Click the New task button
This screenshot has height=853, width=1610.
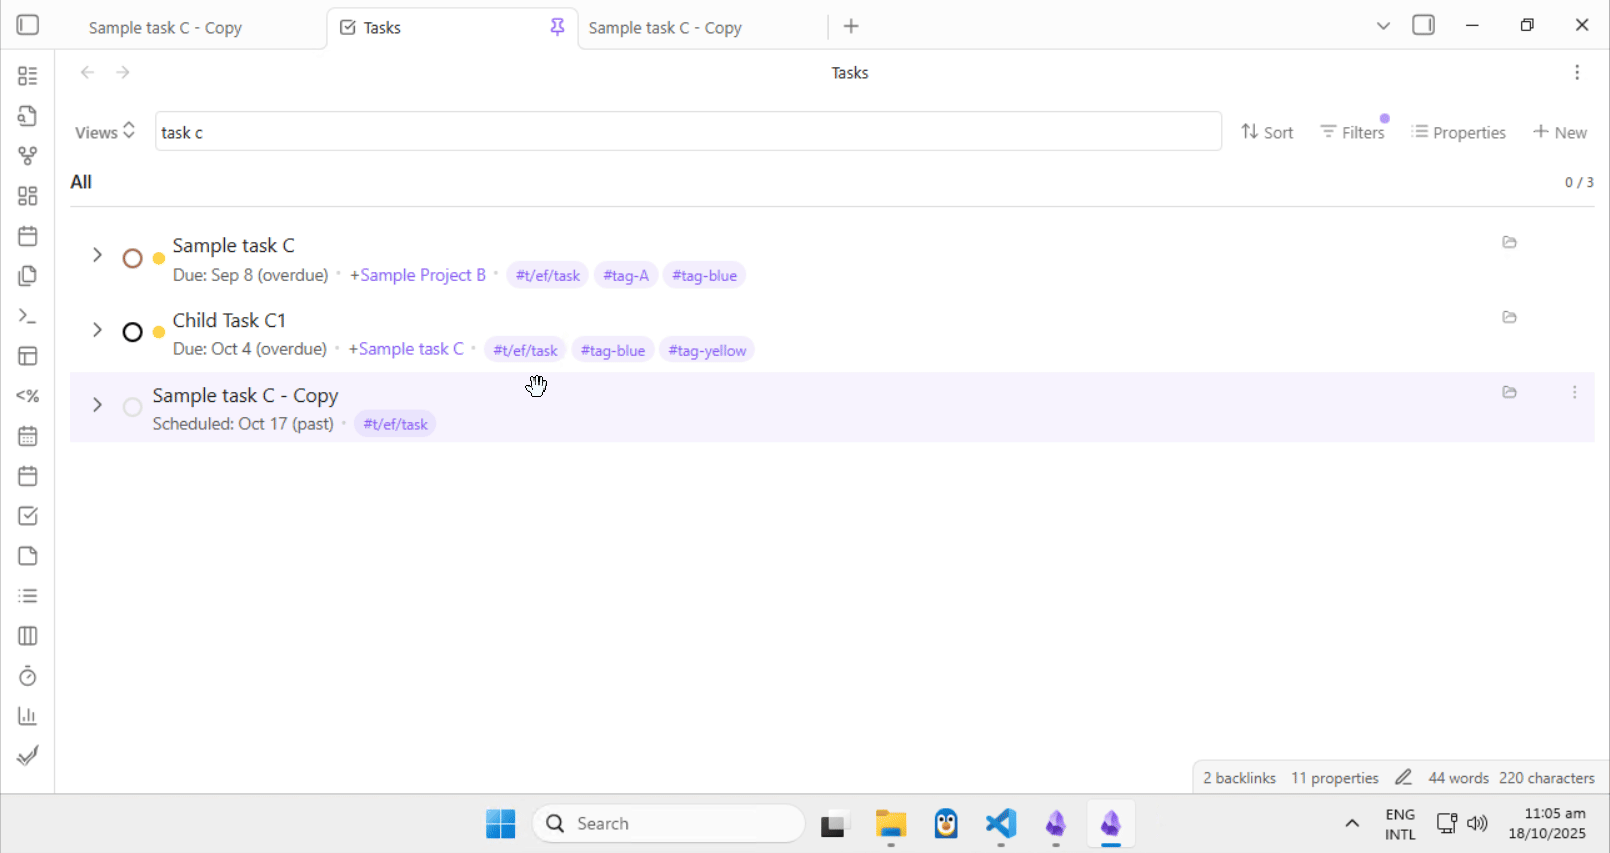click(x=1559, y=132)
